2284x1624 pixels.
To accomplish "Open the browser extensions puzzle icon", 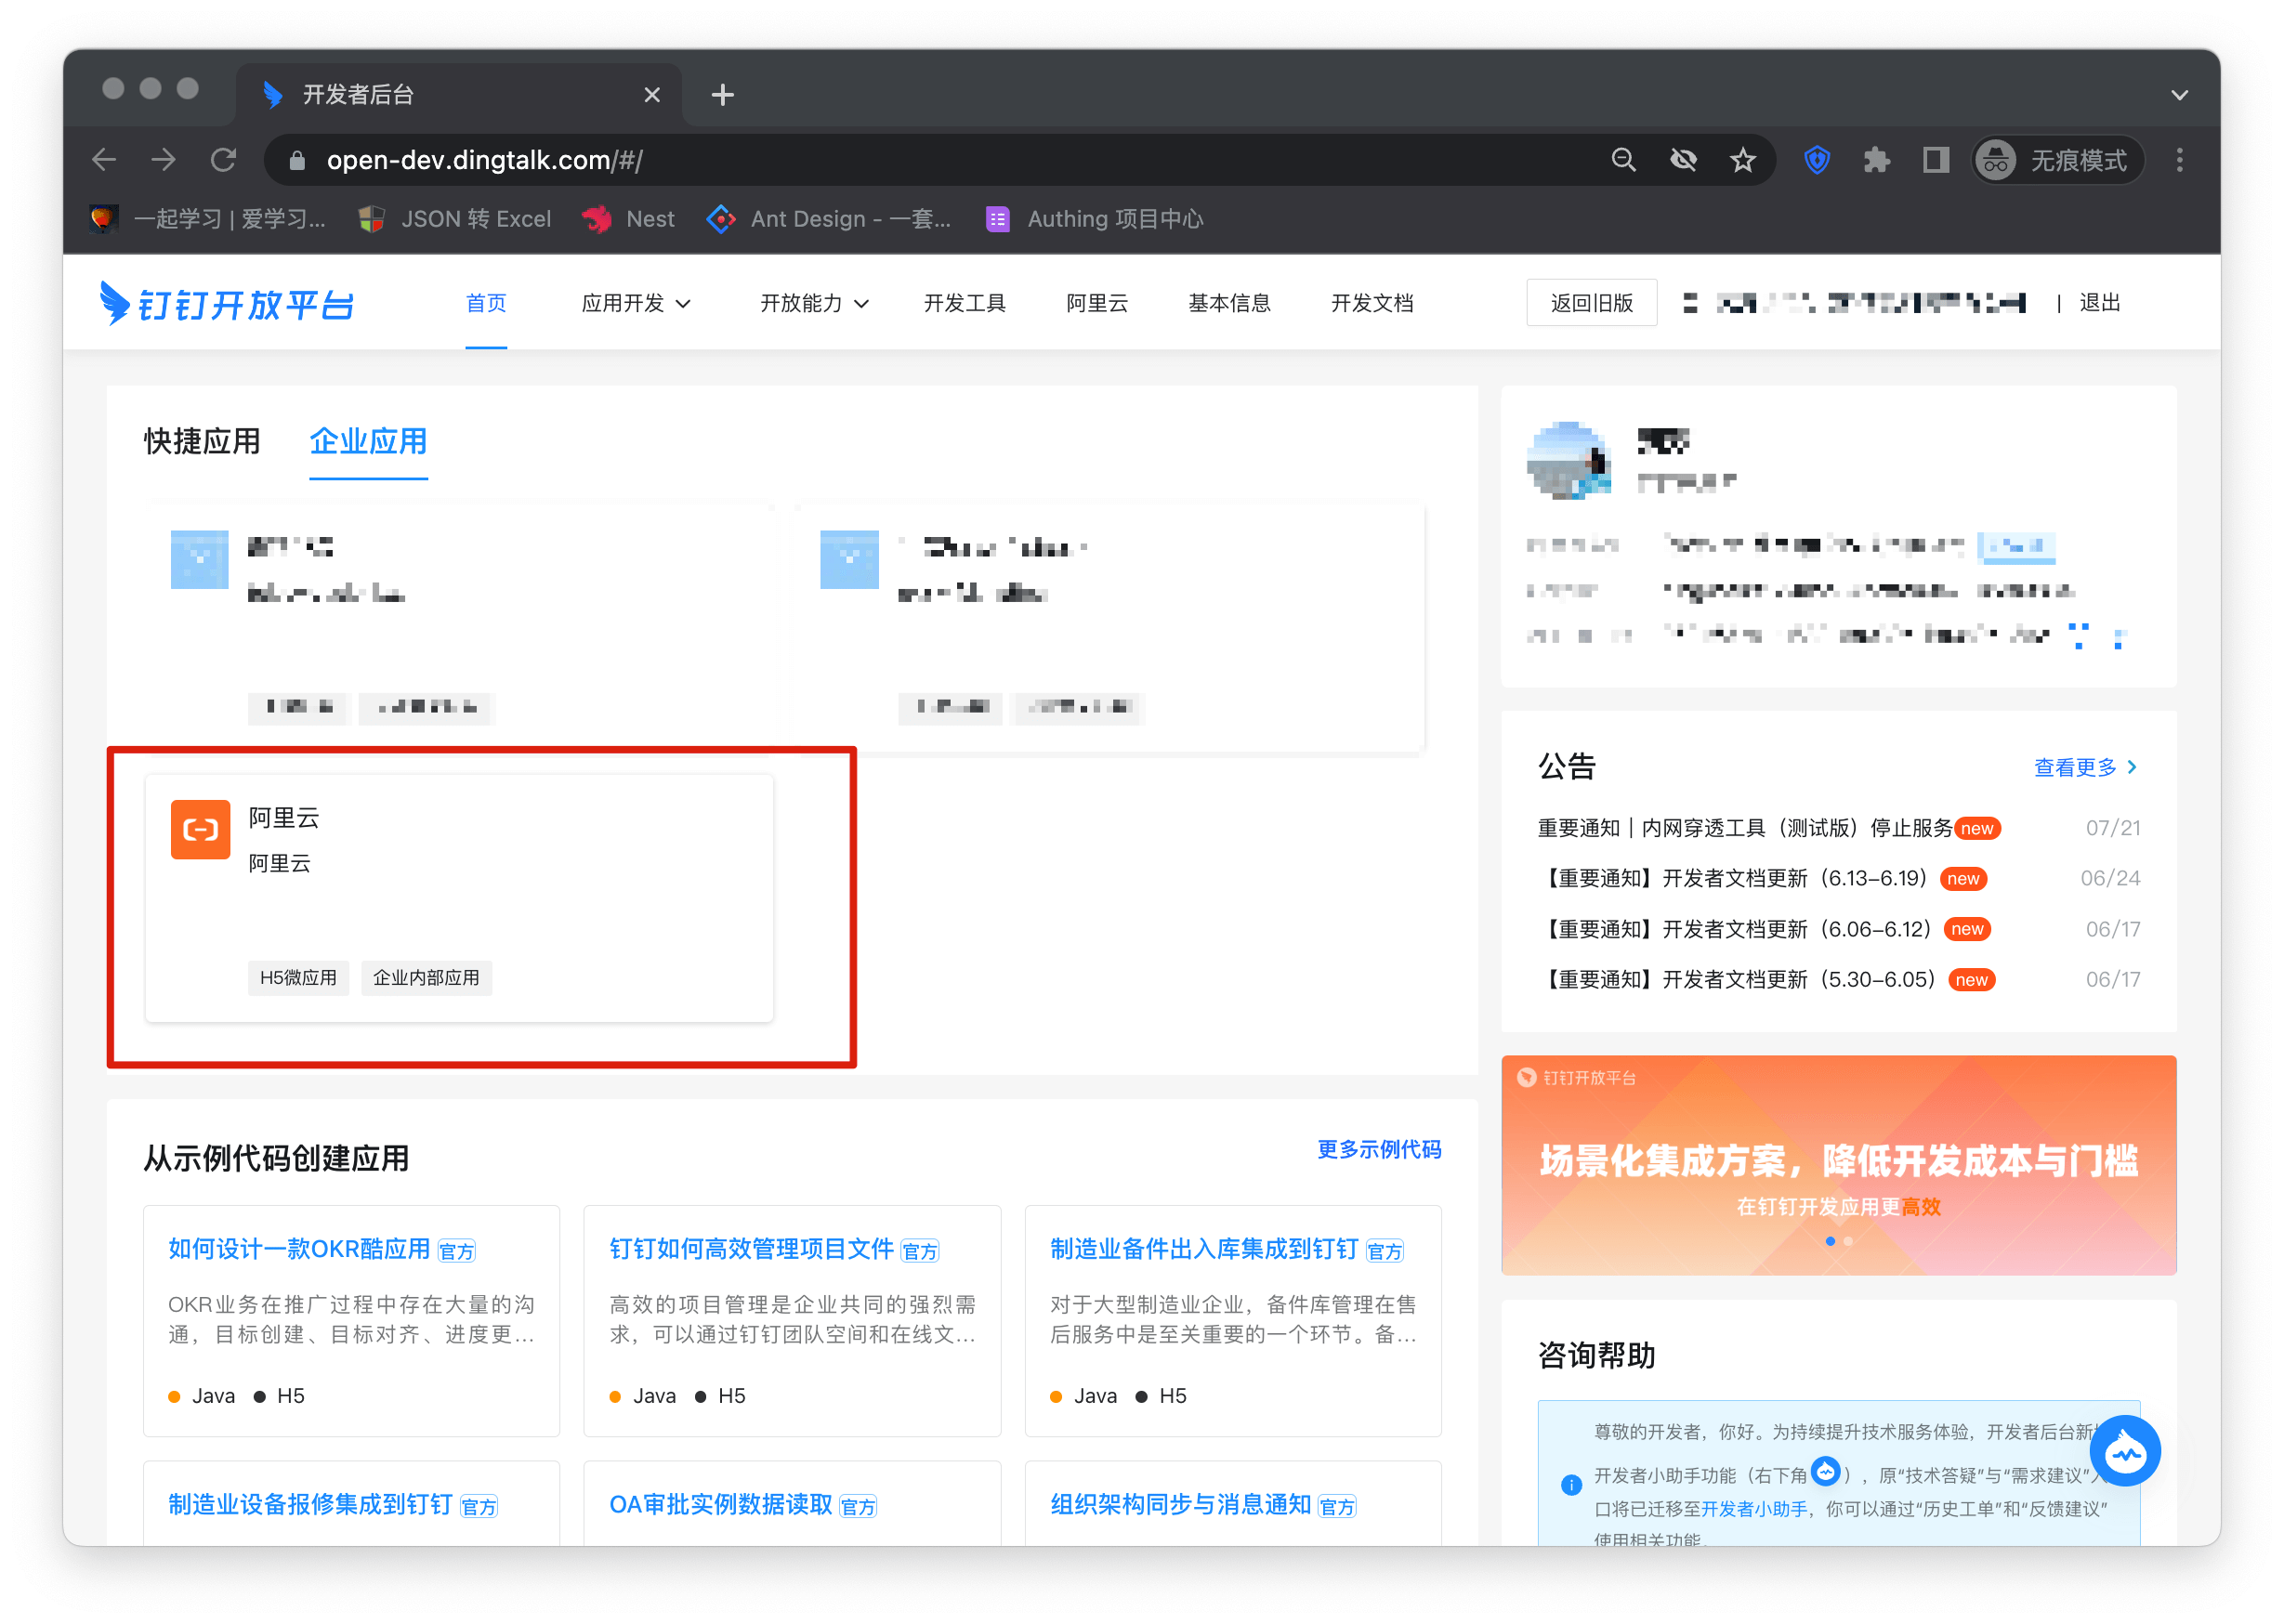I will 1876,160.
